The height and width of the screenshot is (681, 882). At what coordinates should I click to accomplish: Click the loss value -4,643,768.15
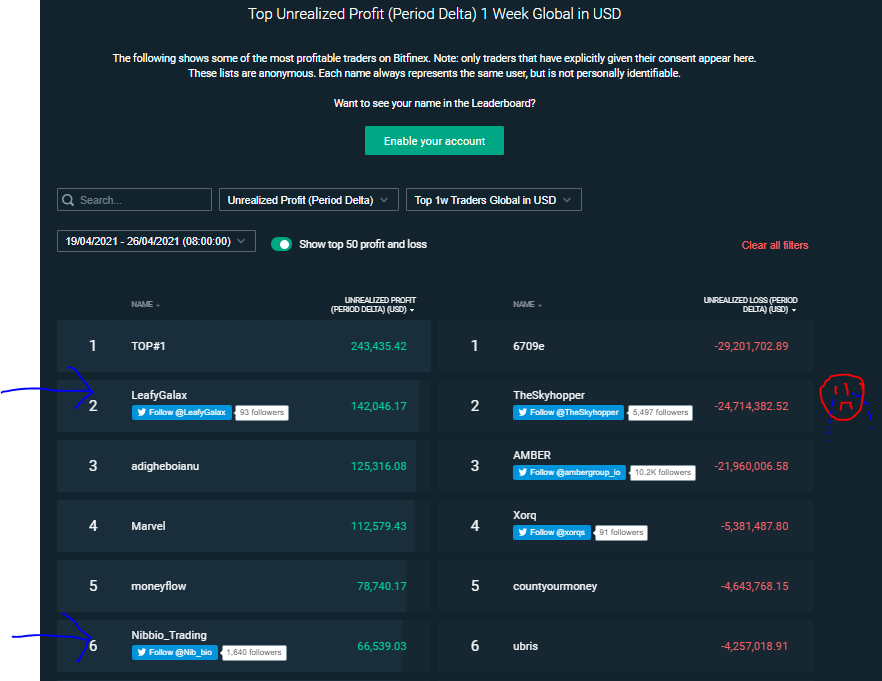755,586
